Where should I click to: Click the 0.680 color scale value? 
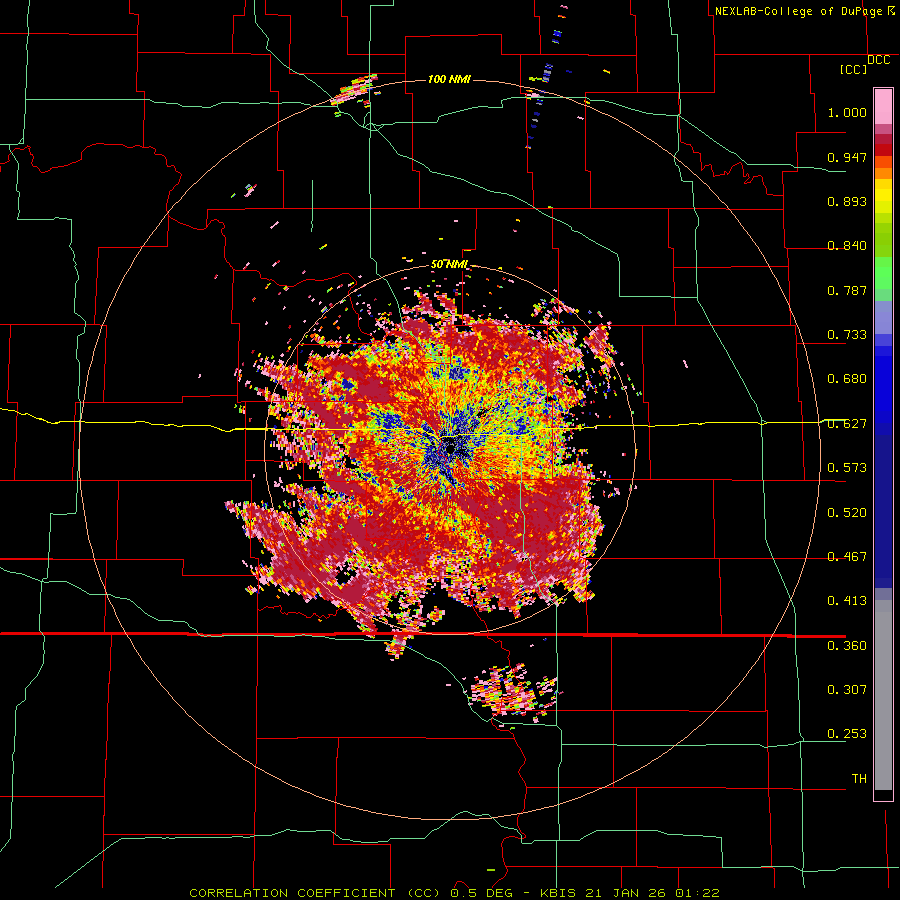(x=847, y=379)
